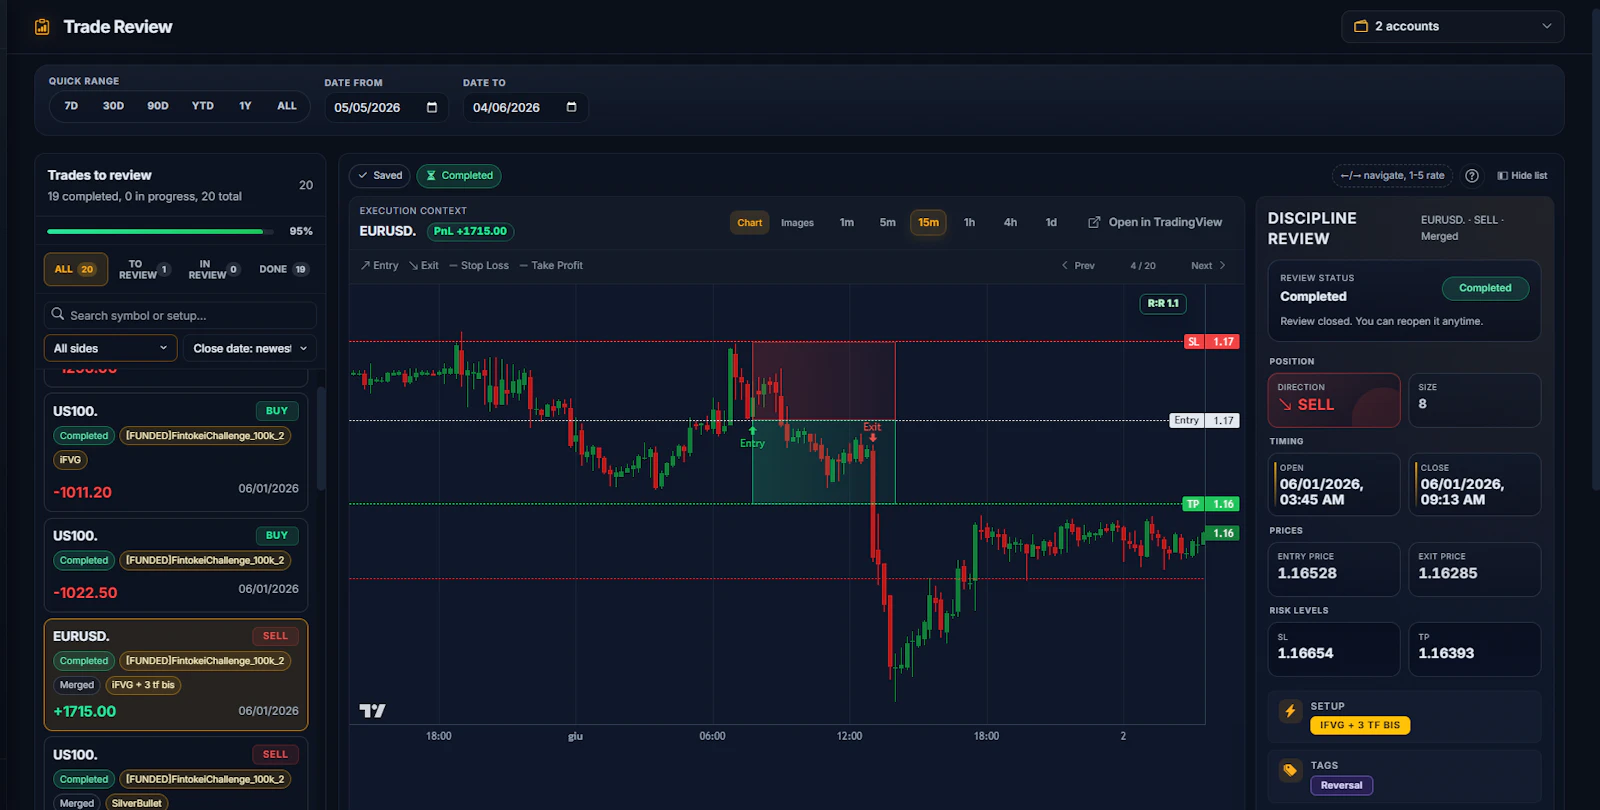This screenshot has height=810, width=1600.
Task: Toggle the Completed hourglass status chip
Action: (x=459, y=175)
